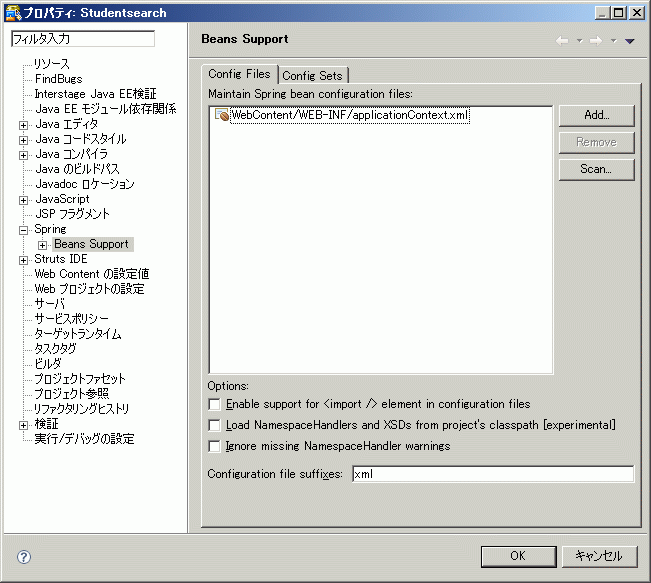Select FindBugs in the tree

tap(59, 79)
